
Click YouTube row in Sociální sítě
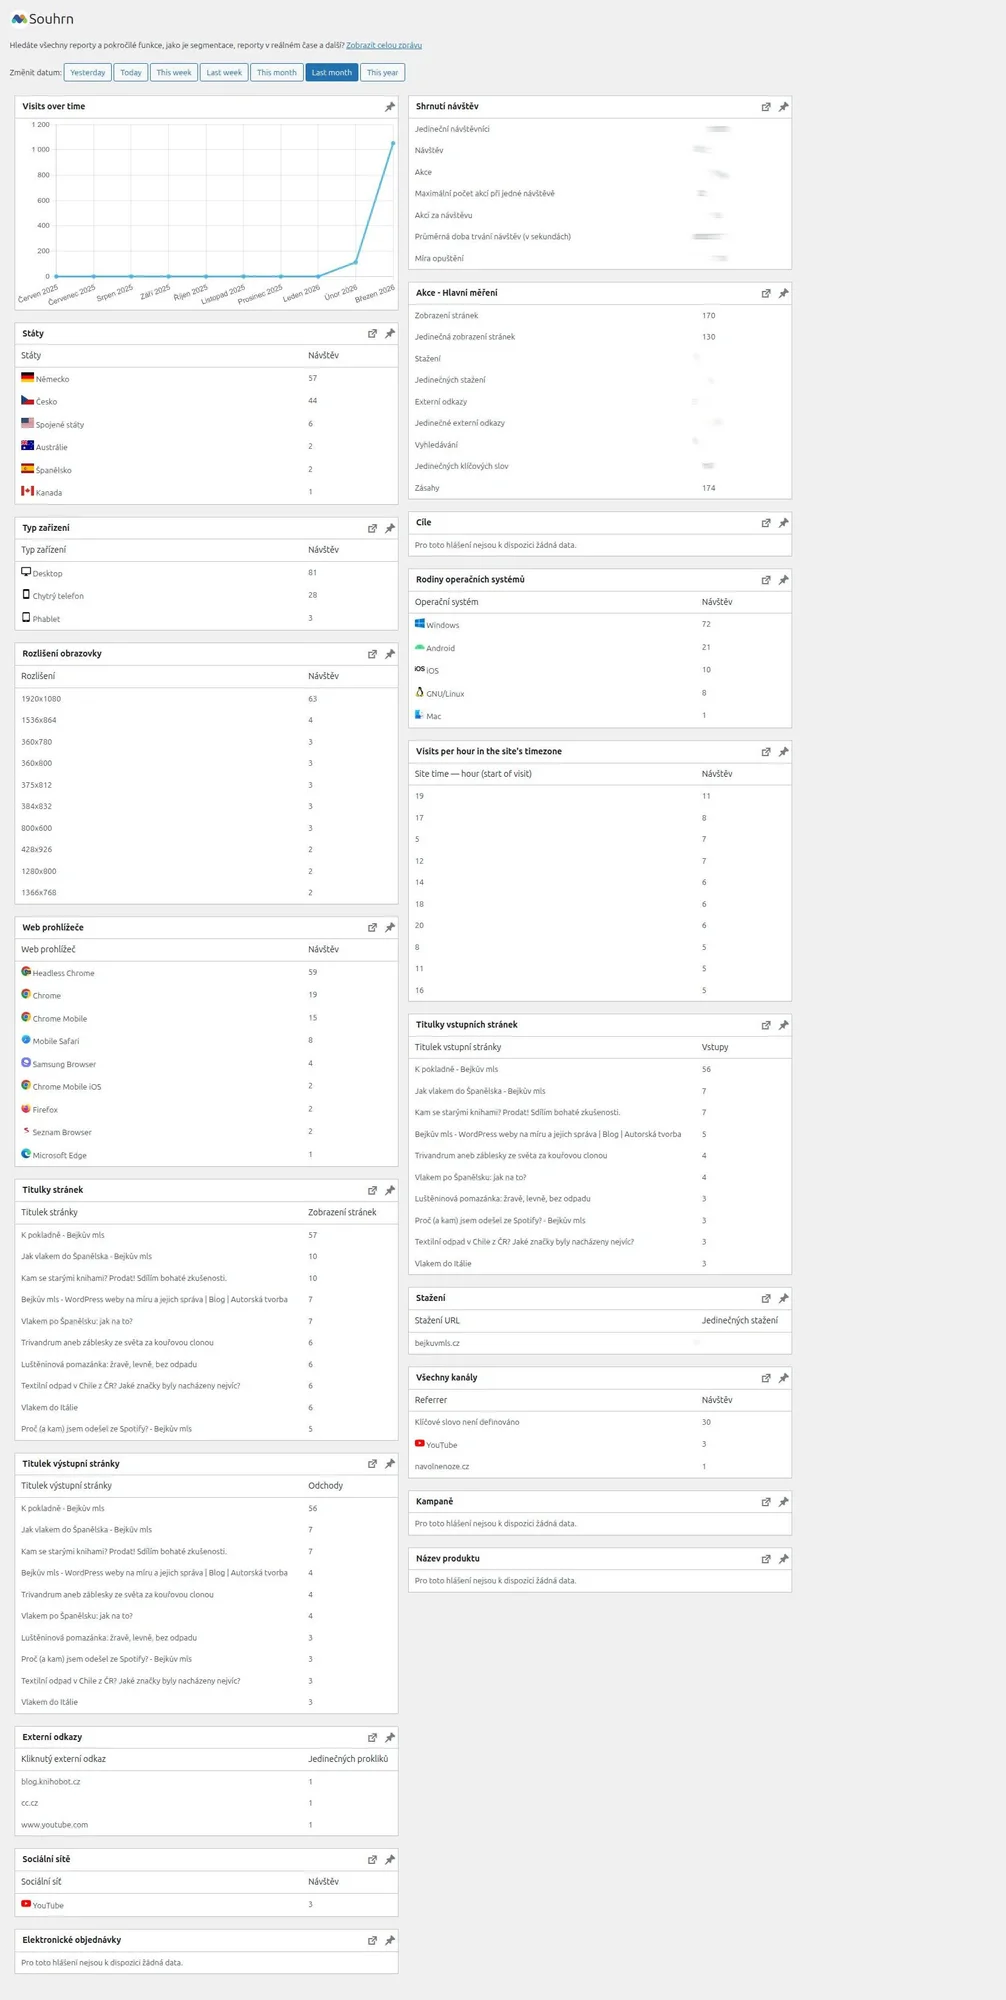[x=206, y=1905]
